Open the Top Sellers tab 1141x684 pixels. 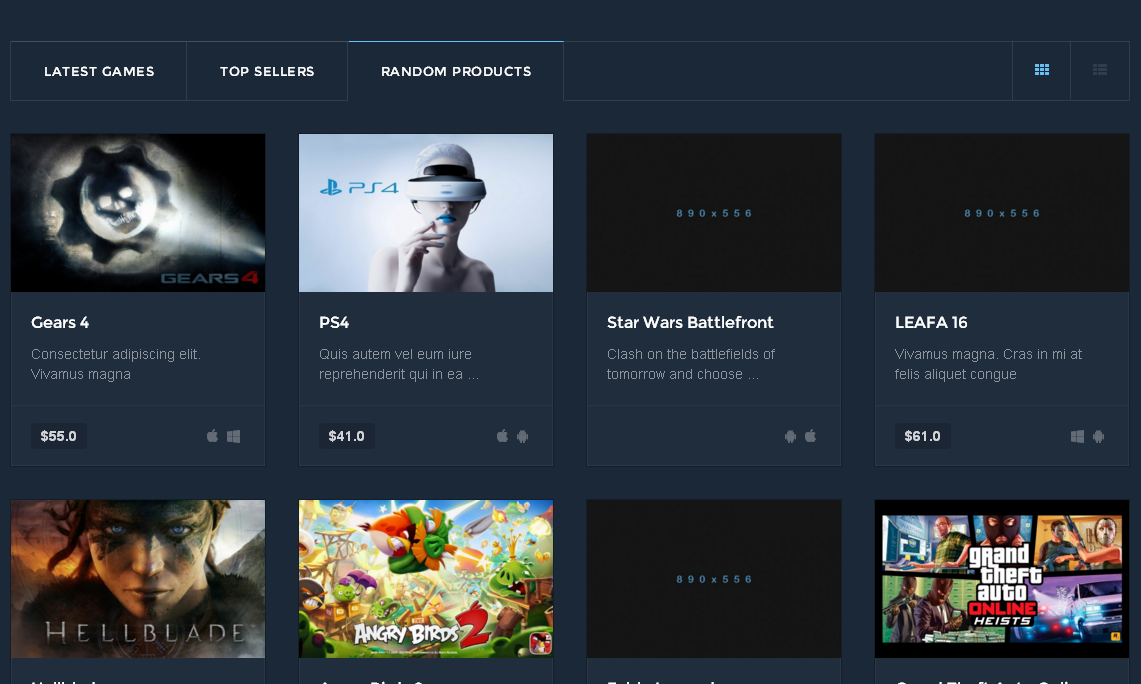coord(267,71)
